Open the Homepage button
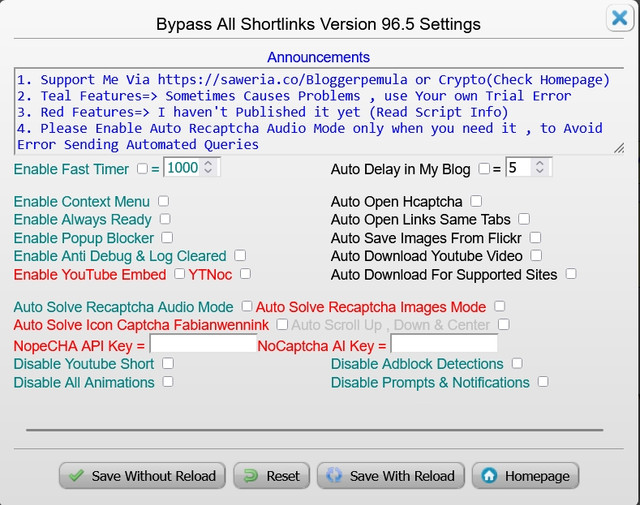This screenshot has width=640, height=505. (x=526, y=476)
